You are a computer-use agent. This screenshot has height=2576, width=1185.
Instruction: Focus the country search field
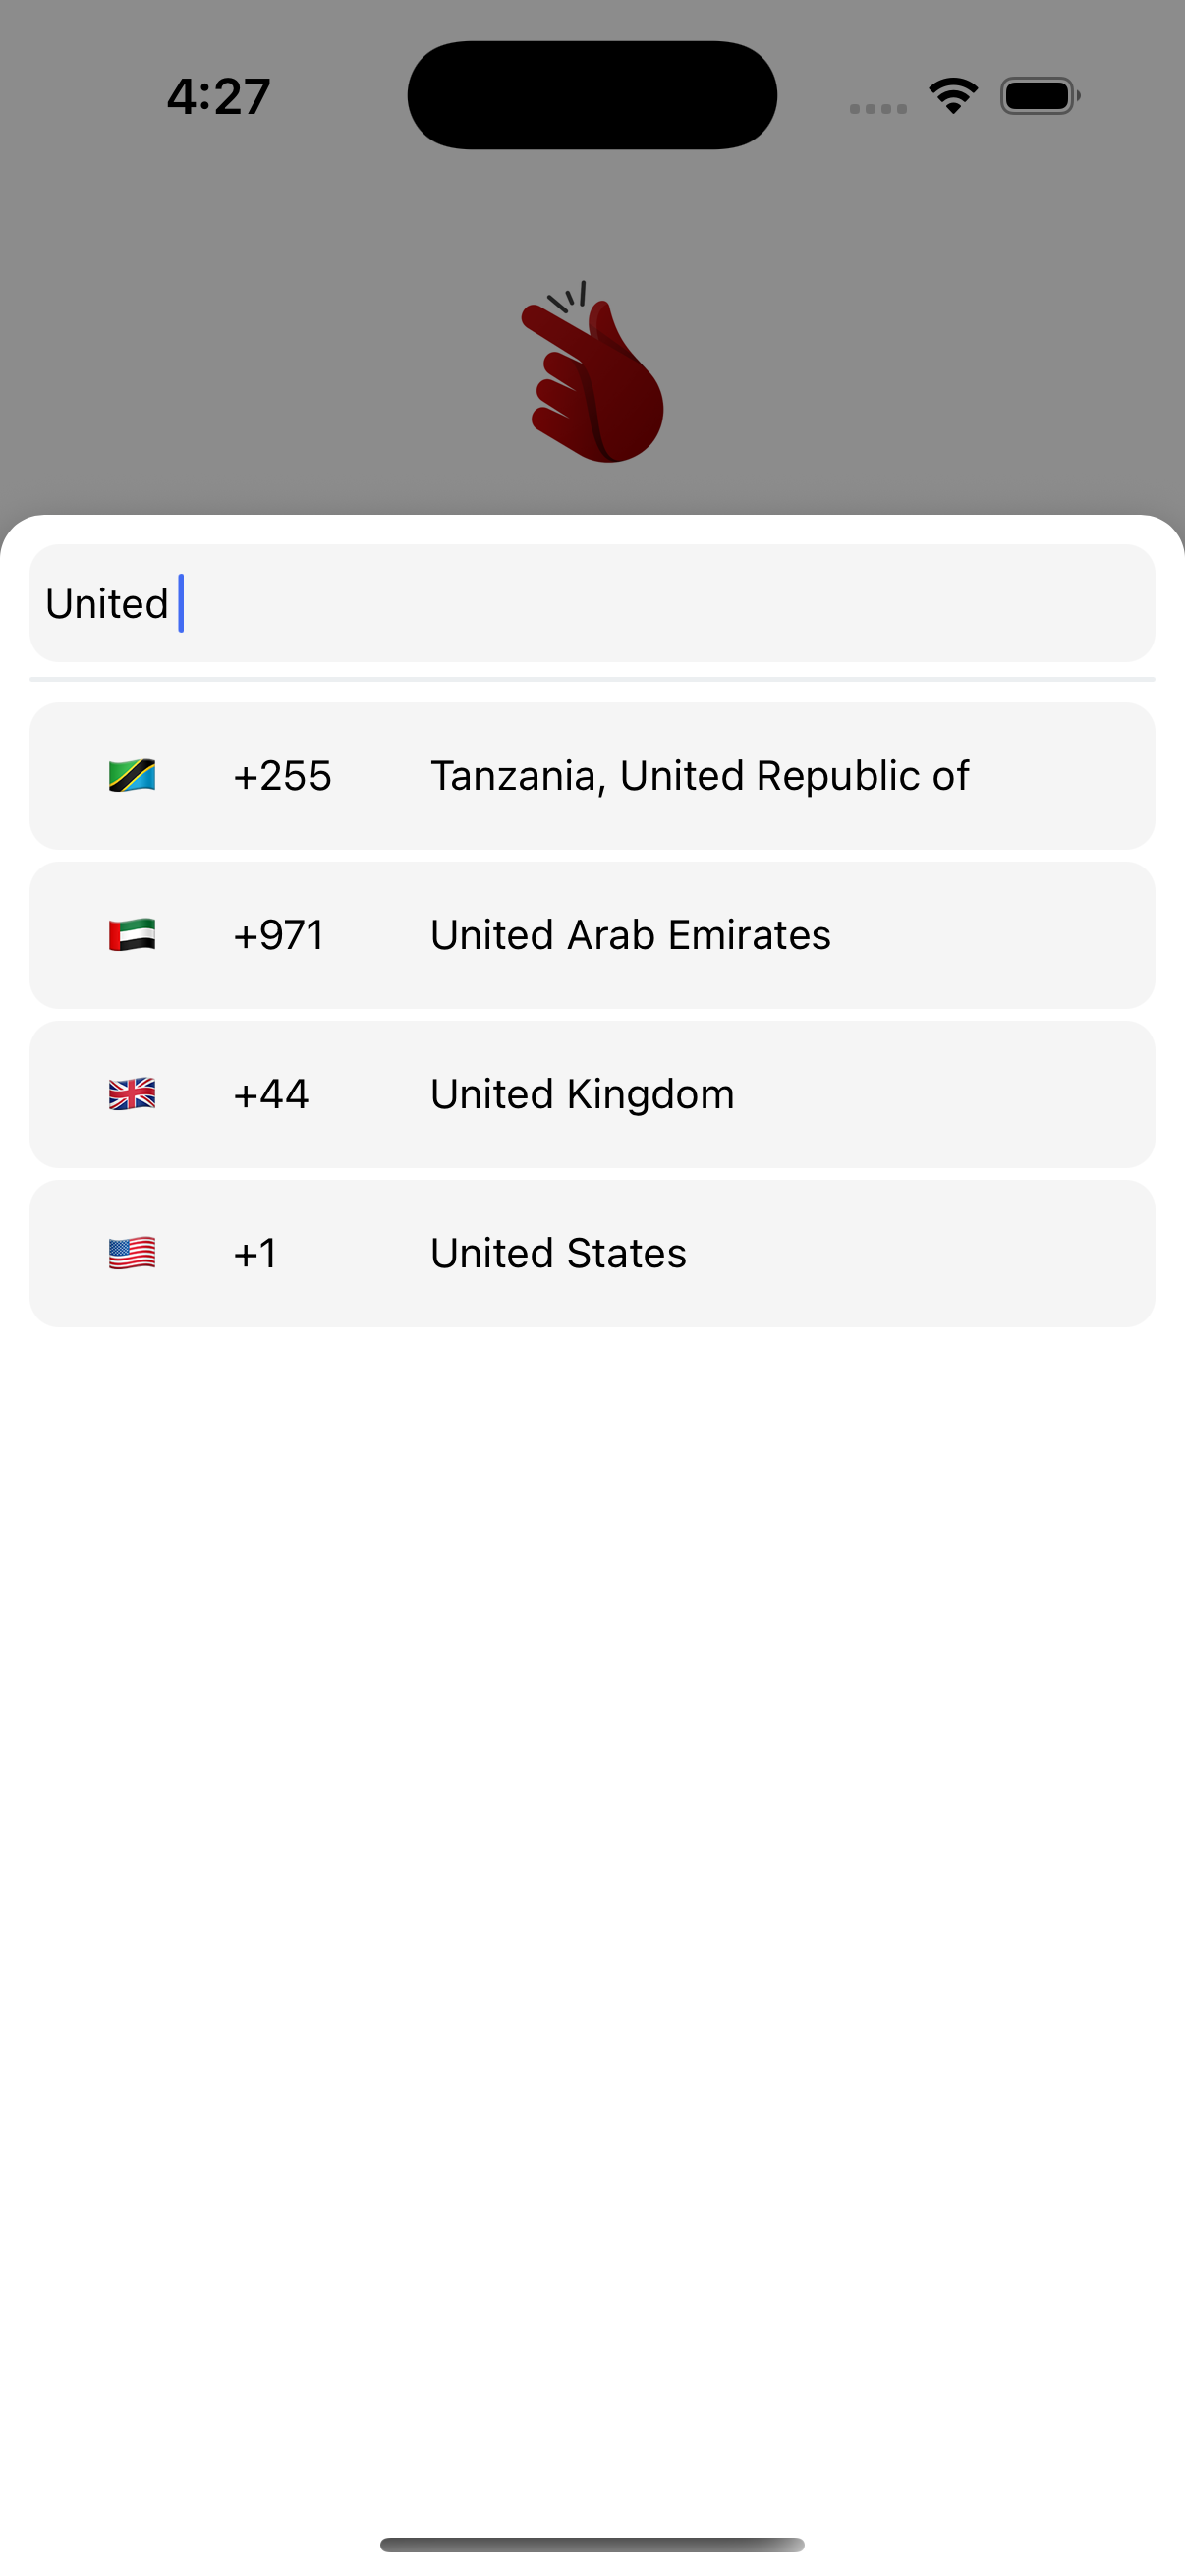[592, 603]
